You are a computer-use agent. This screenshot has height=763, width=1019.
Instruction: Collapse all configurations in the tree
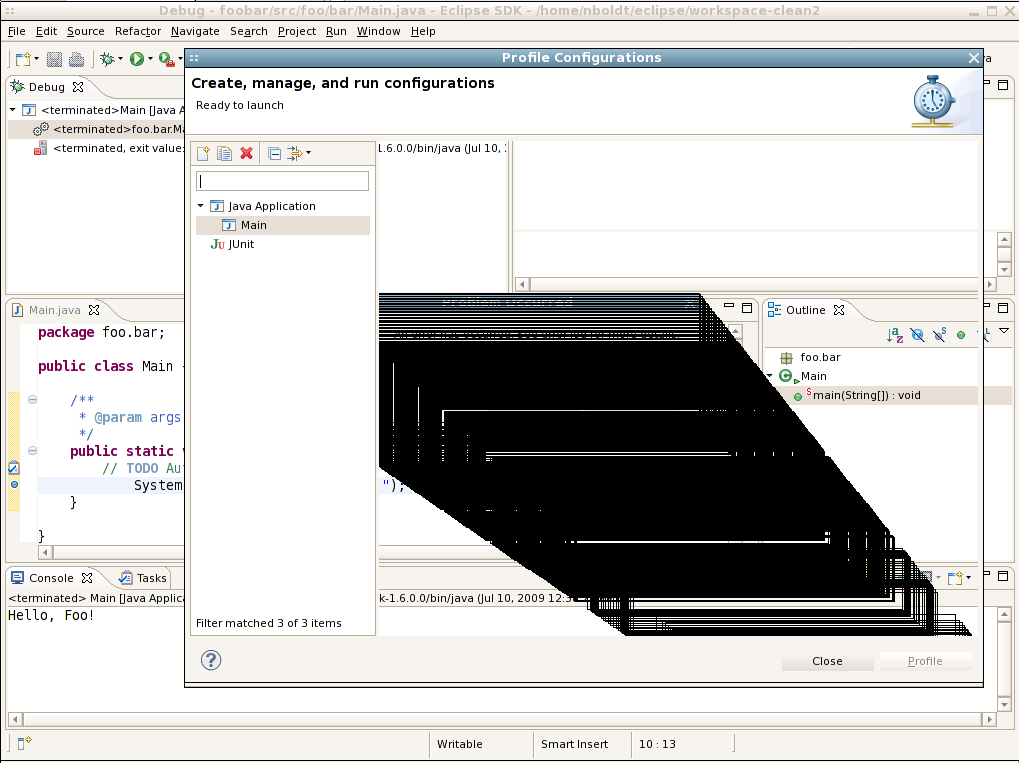pyautogui.click(x=274, y=153)
